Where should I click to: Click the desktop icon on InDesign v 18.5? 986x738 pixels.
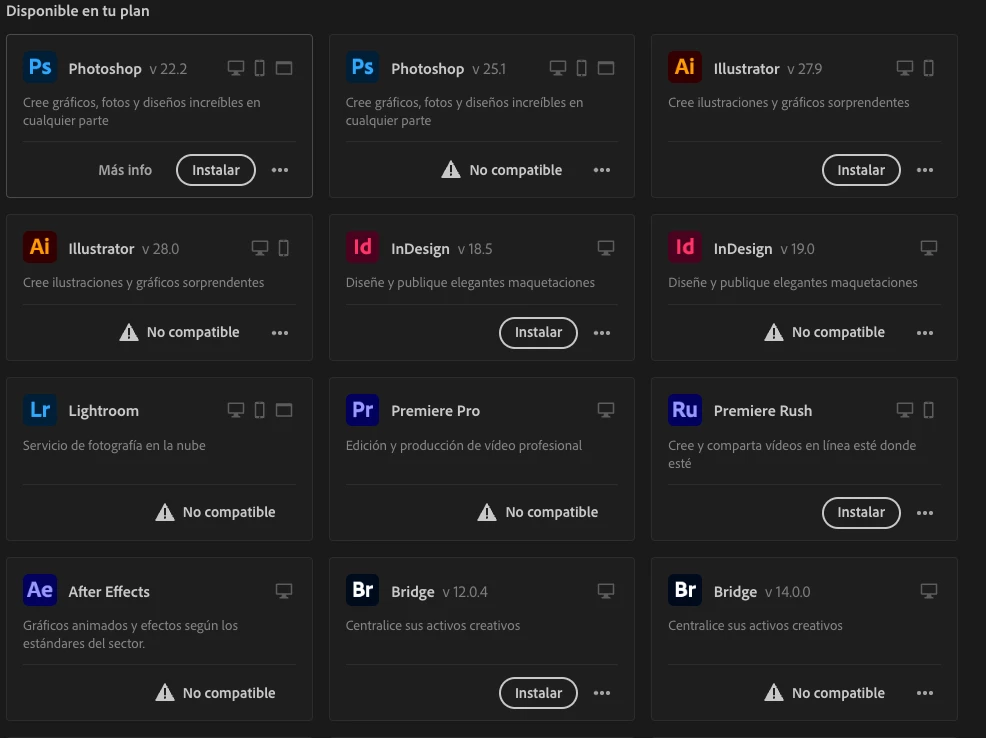[606, 248]
